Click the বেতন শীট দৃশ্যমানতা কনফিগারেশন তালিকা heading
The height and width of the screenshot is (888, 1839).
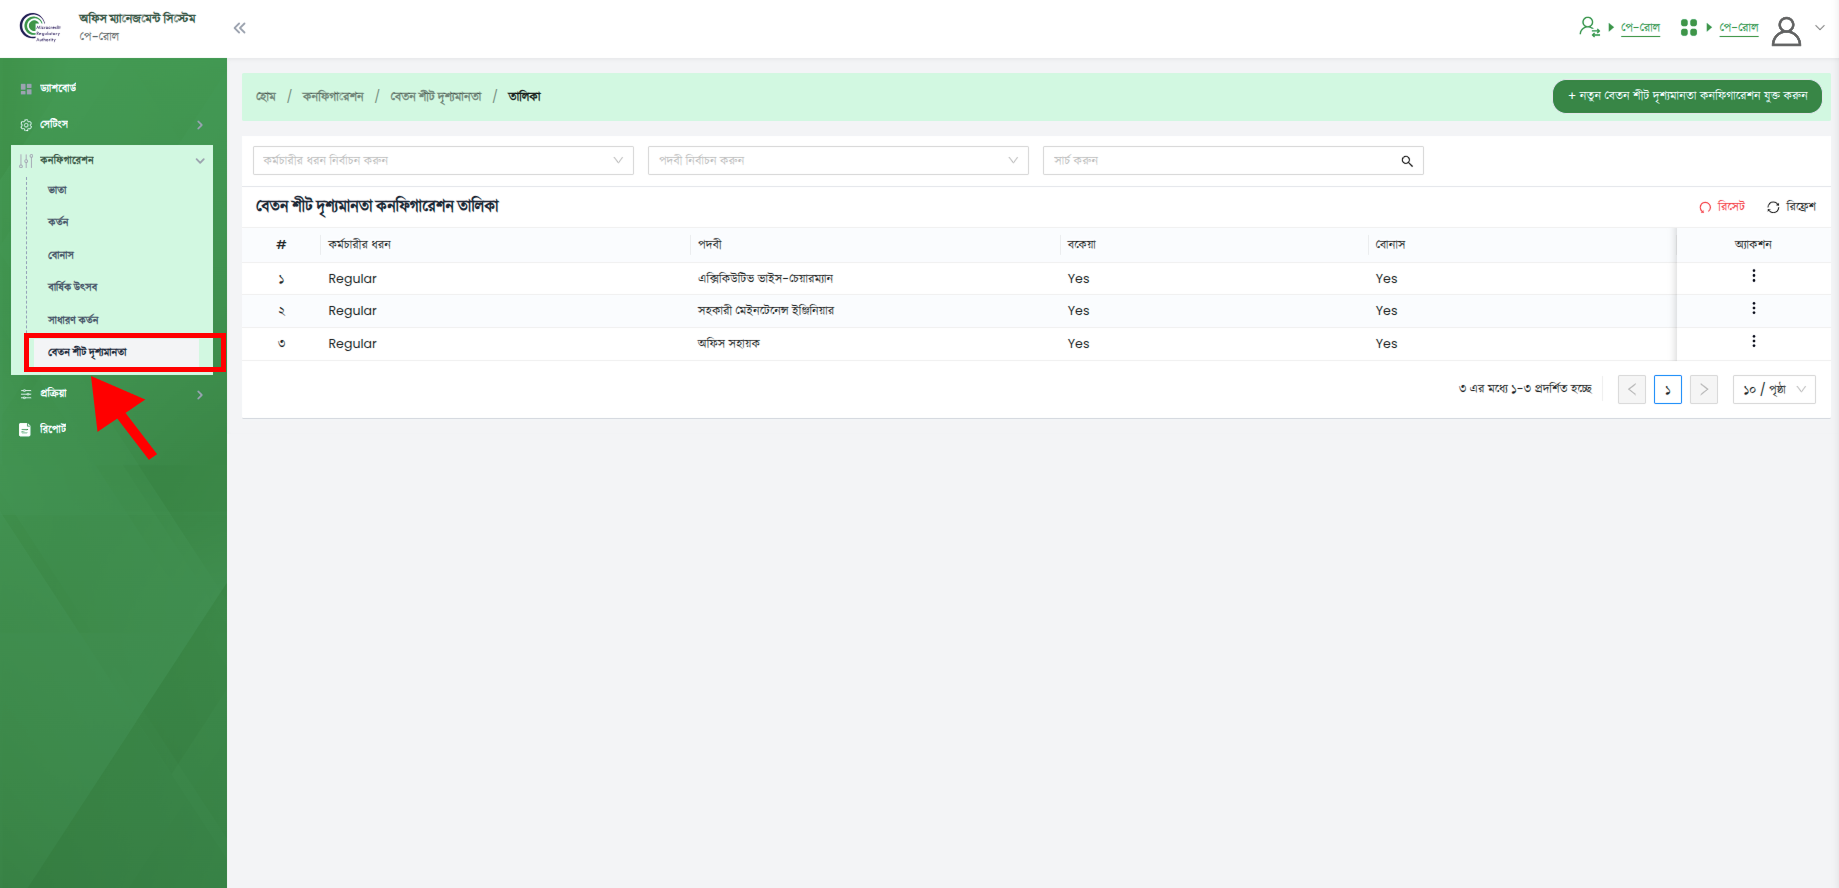(x=377, y=206)
